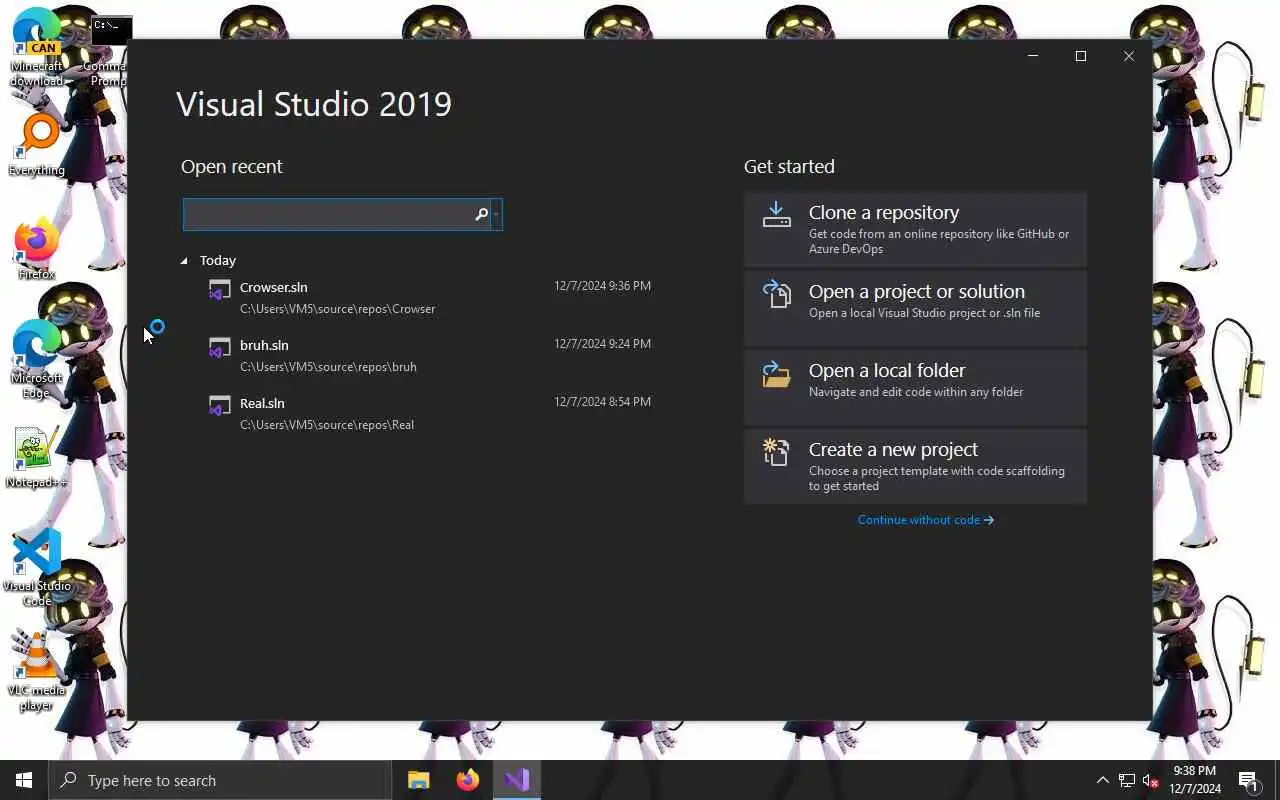Open Crowser.sln from recent list
The height and width of the screenshot is (800, 1280).
[x=430, y=297]
